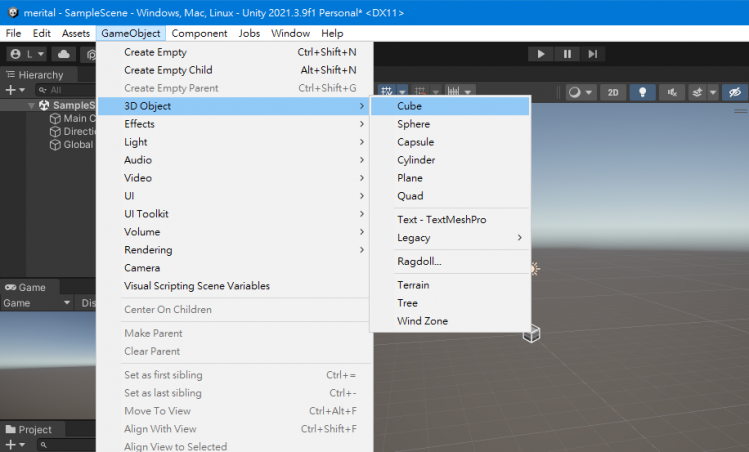
Task: Open the Component menu
Action: (199, 33)
